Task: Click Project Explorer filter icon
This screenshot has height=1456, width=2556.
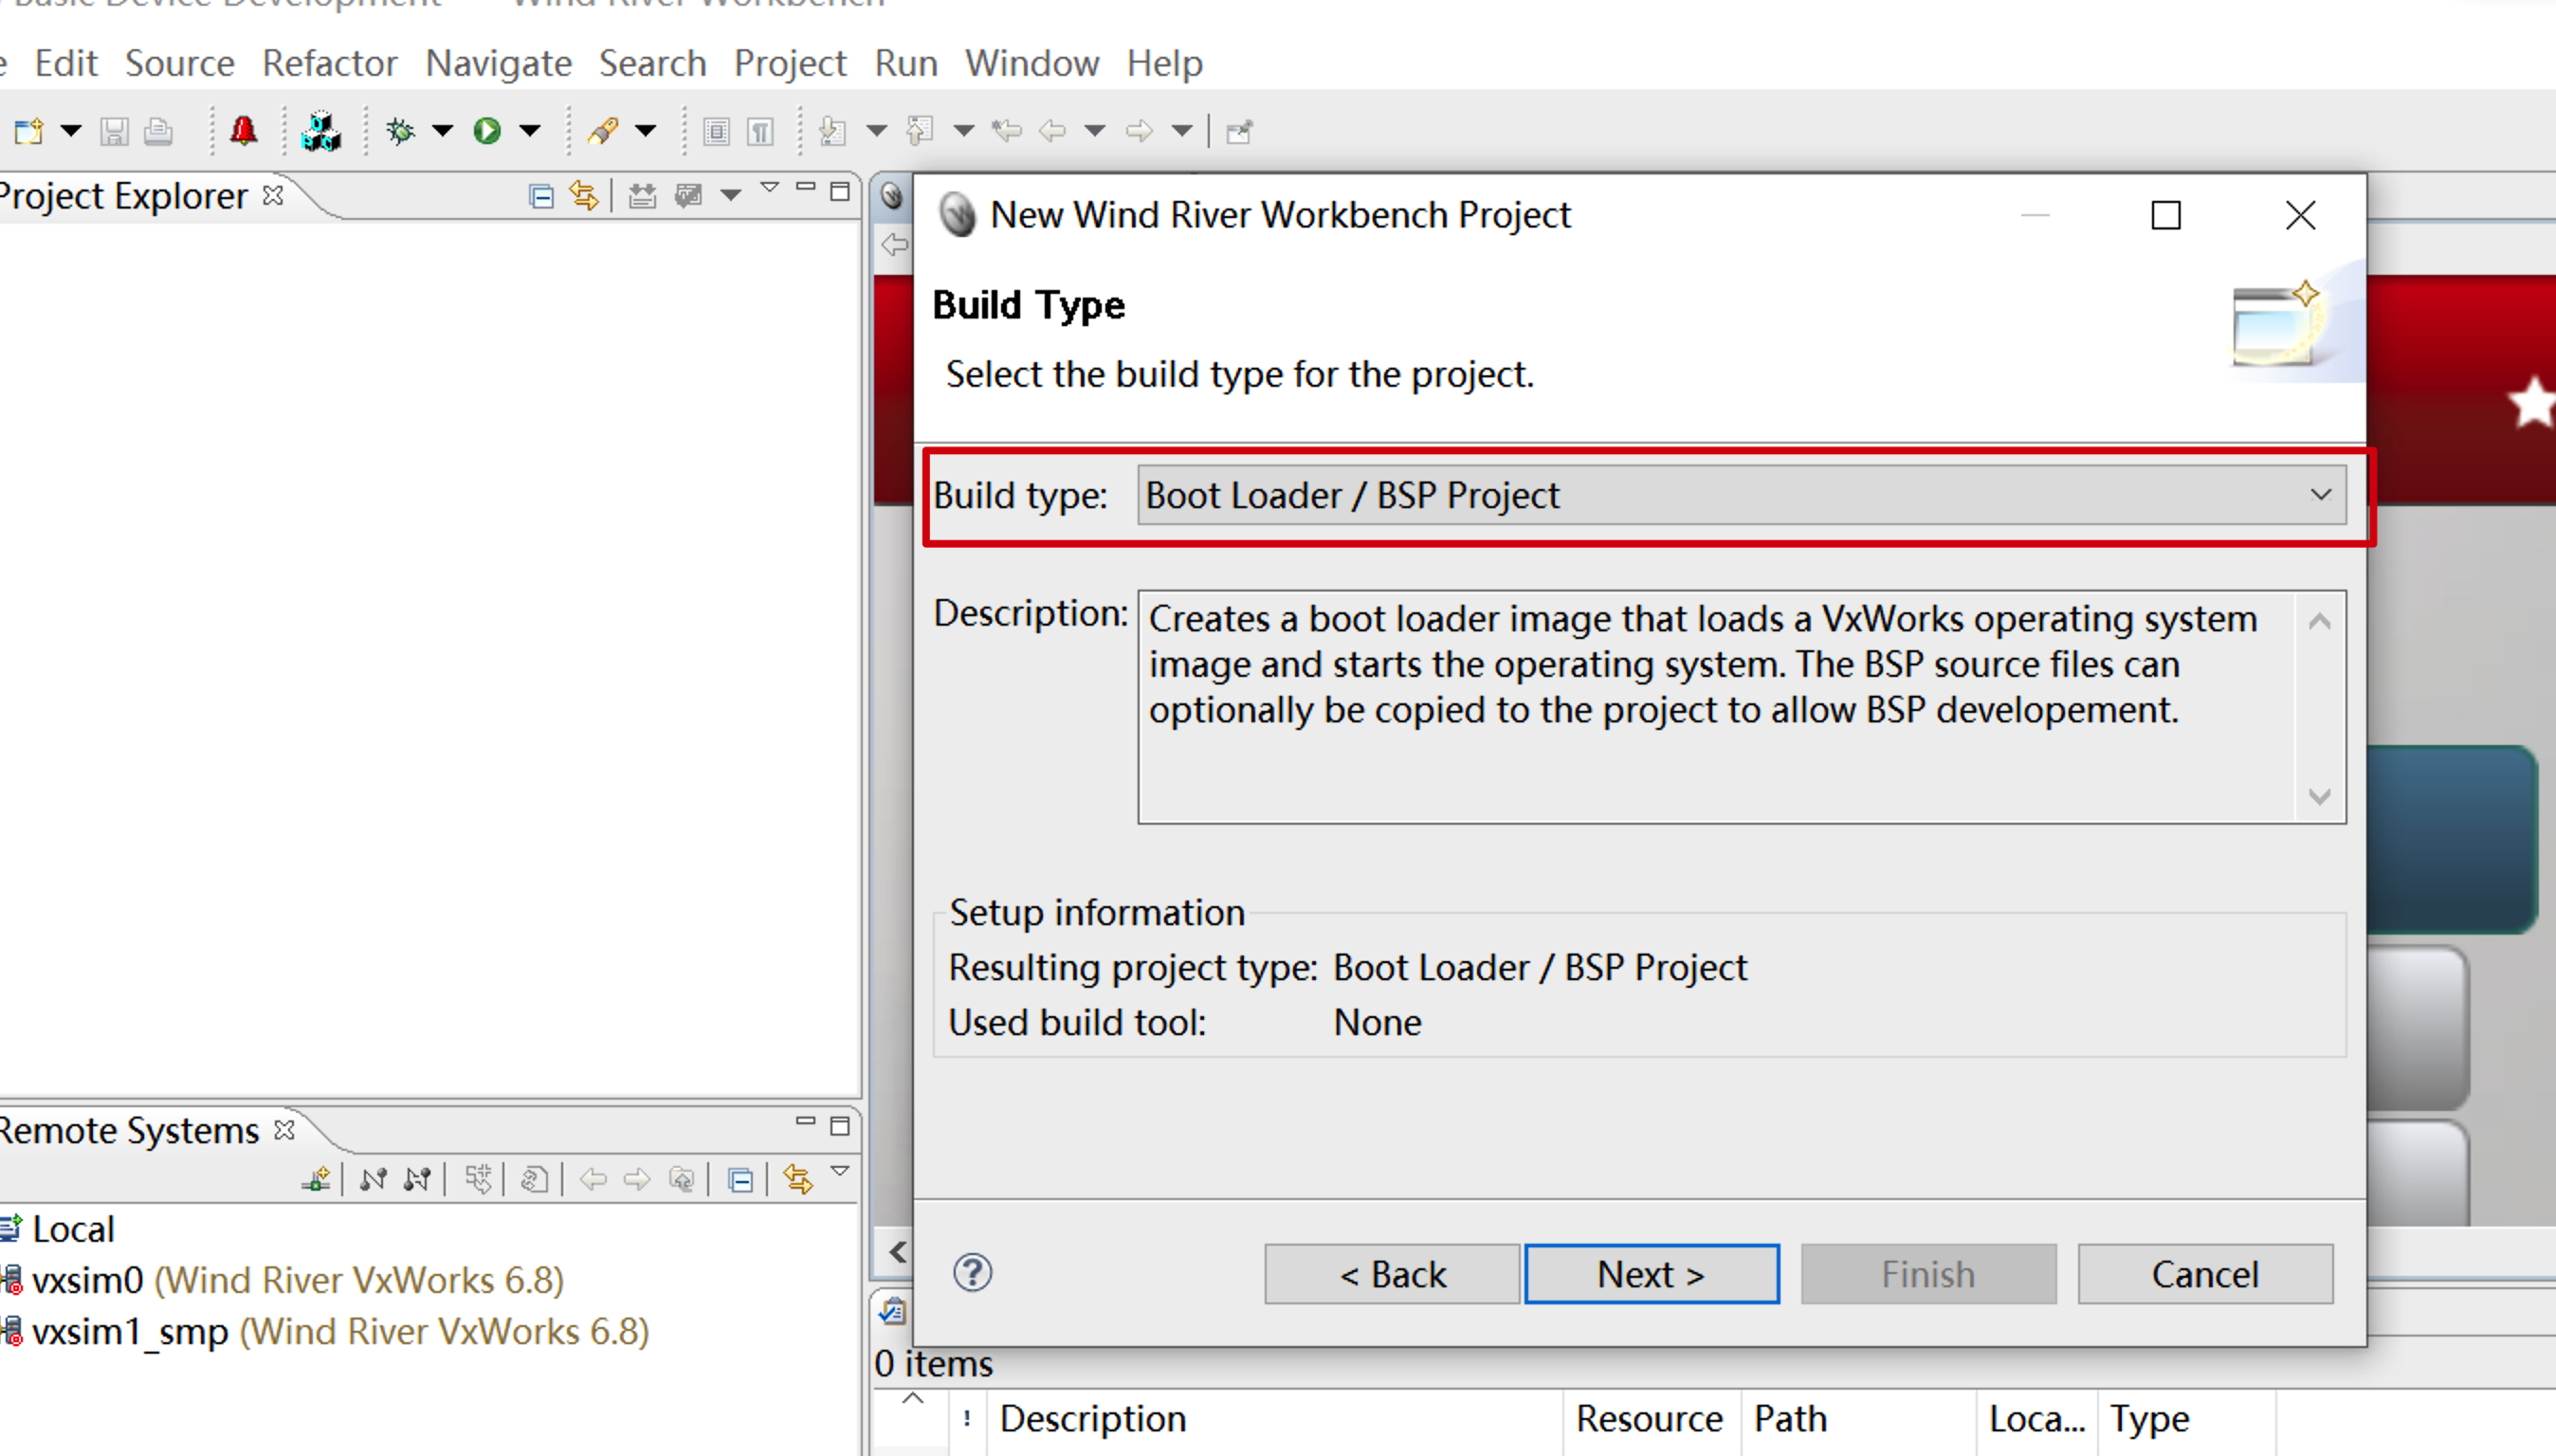Action: tap(688, 196)
